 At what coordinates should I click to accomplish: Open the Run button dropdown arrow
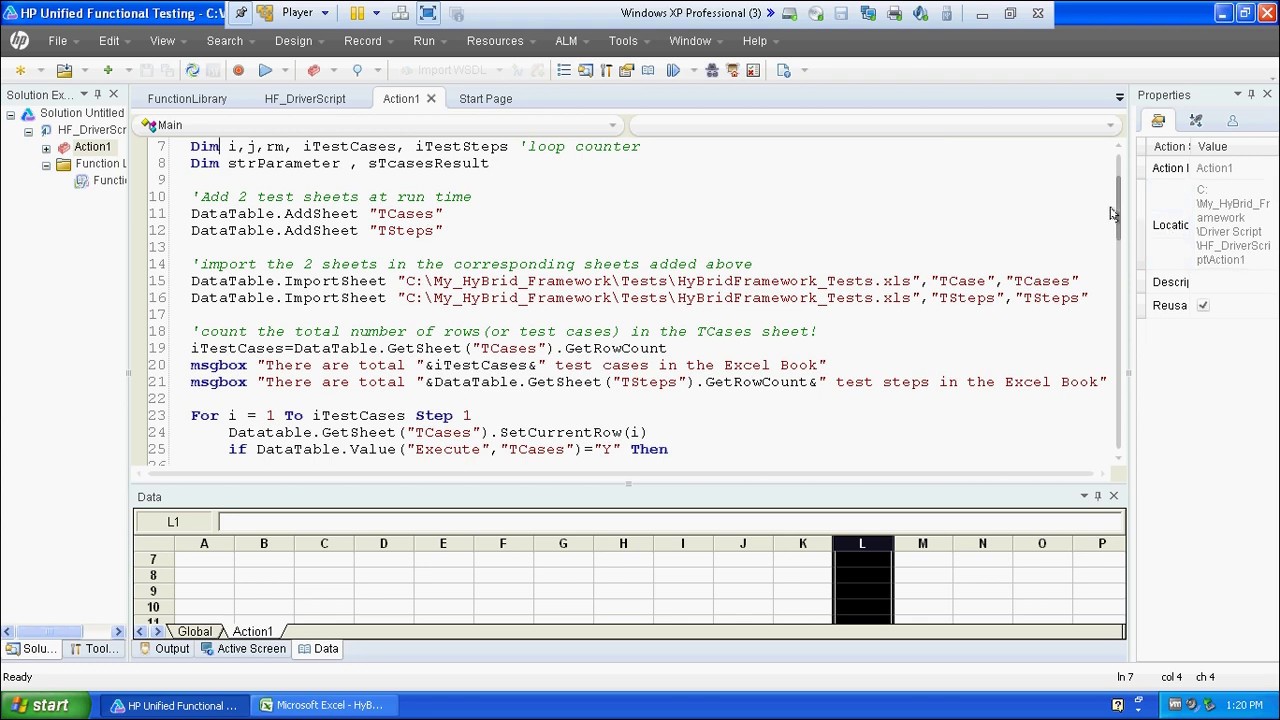point(284,70)
